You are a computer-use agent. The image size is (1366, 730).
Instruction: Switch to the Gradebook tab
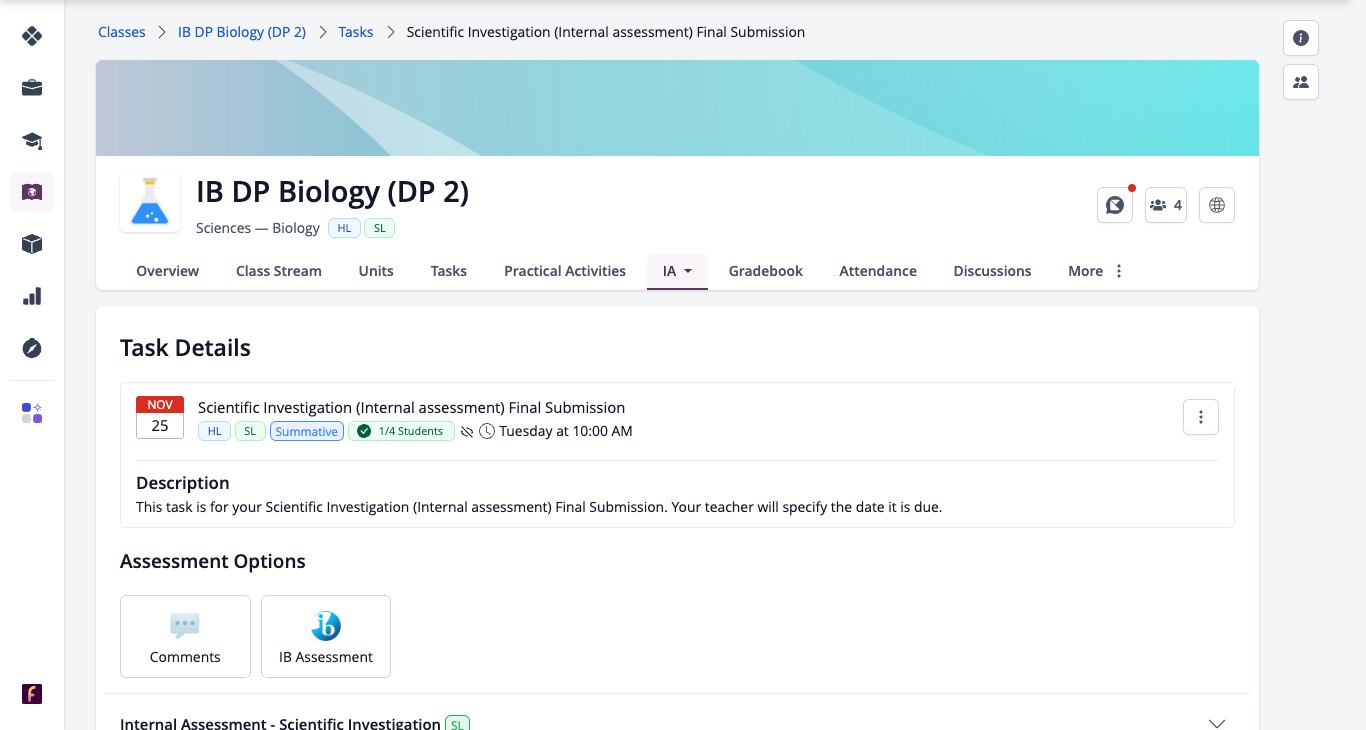click(x=766, y=271)
